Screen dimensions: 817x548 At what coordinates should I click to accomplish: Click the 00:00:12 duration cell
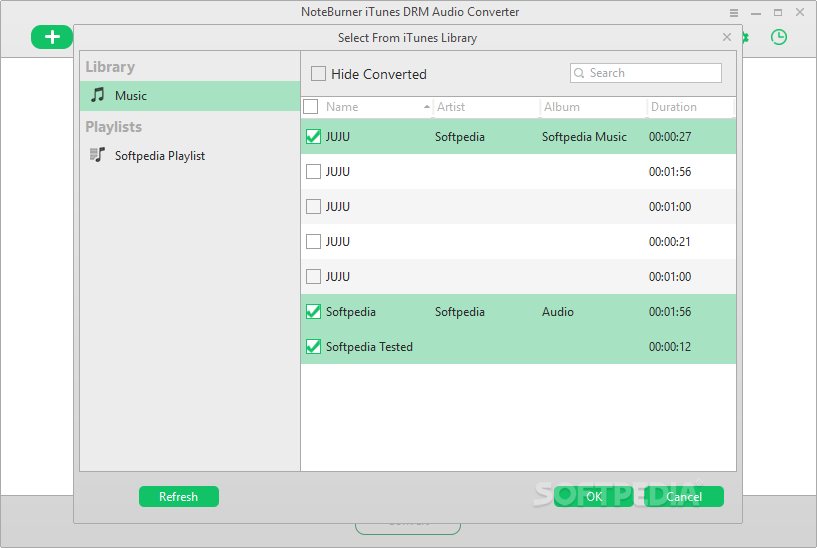pyautogui.click(x=670, y=347)
